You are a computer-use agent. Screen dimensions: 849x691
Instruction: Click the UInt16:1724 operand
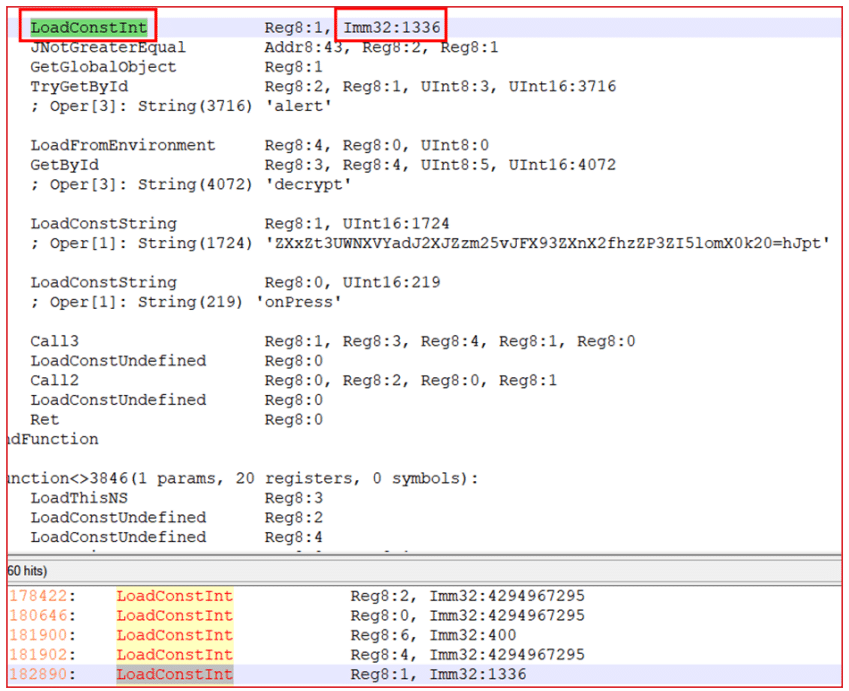396,223
